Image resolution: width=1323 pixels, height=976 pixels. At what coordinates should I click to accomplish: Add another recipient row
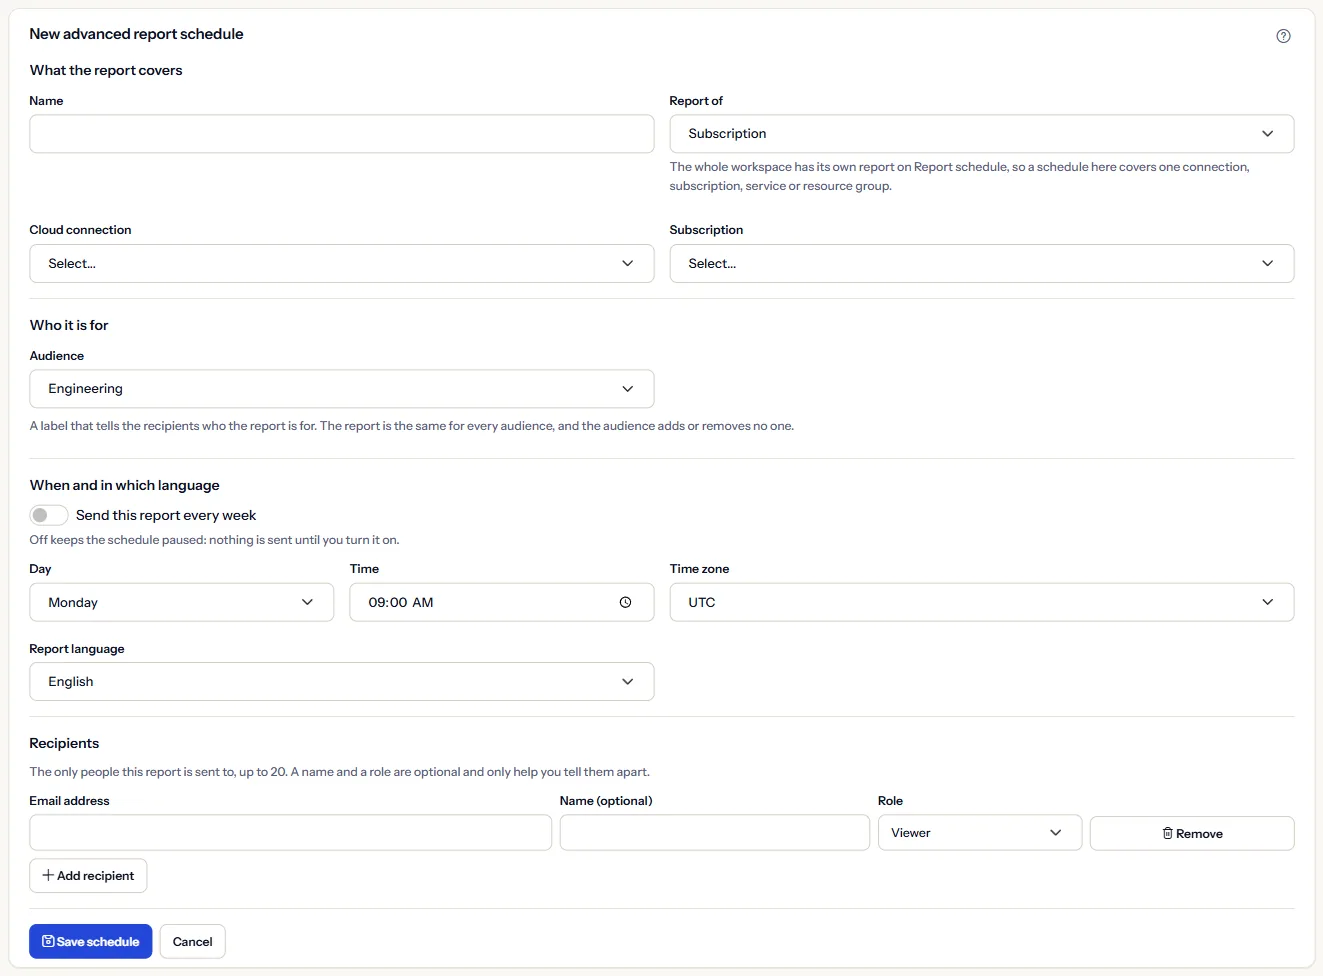89,876
